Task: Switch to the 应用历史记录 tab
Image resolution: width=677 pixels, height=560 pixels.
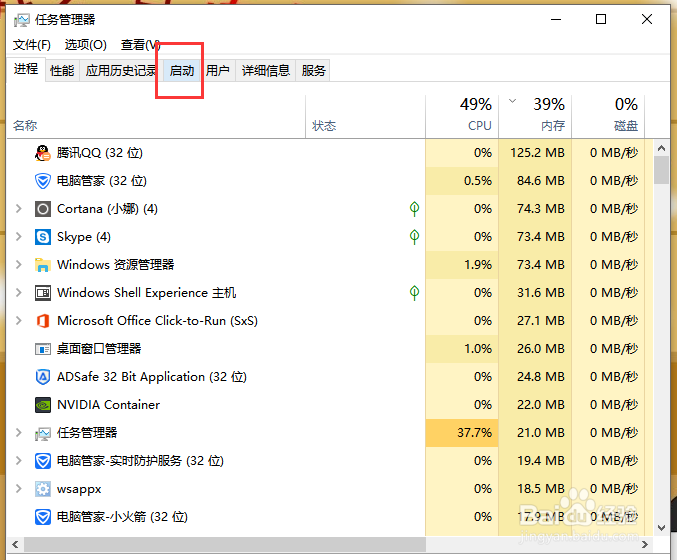Action: 121,70
